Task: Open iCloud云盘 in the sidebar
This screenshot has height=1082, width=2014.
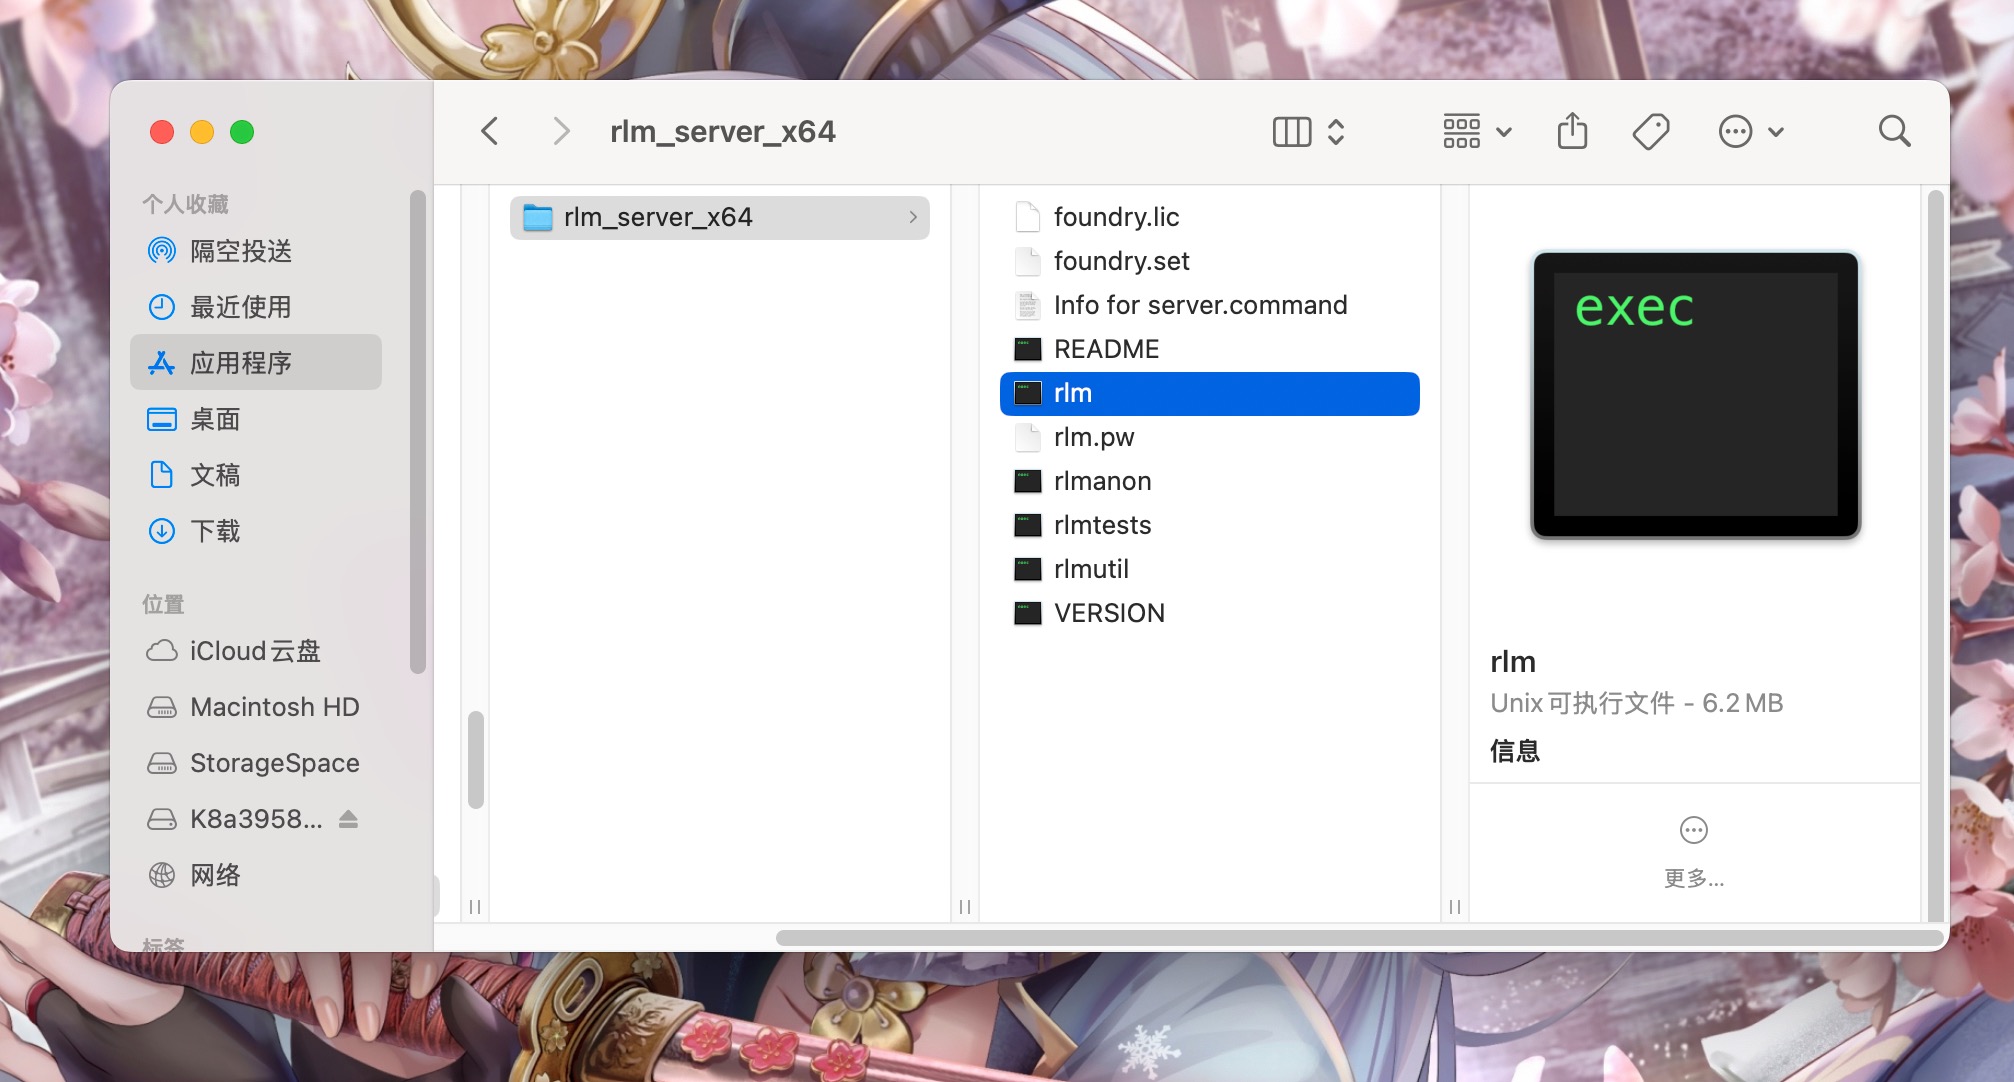Action: [255, 651]
